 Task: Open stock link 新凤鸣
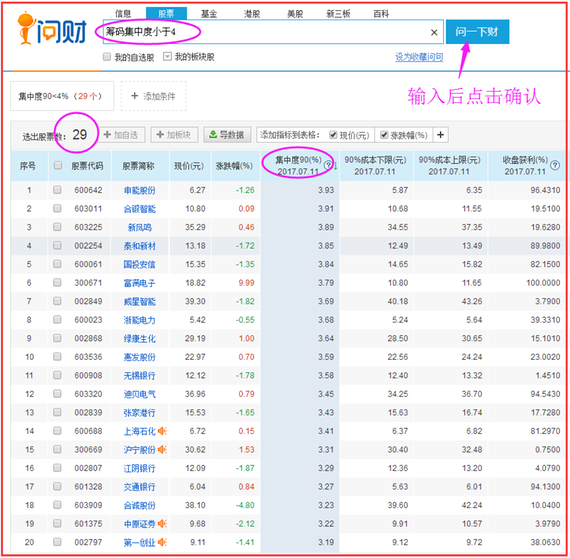(139, 227)
